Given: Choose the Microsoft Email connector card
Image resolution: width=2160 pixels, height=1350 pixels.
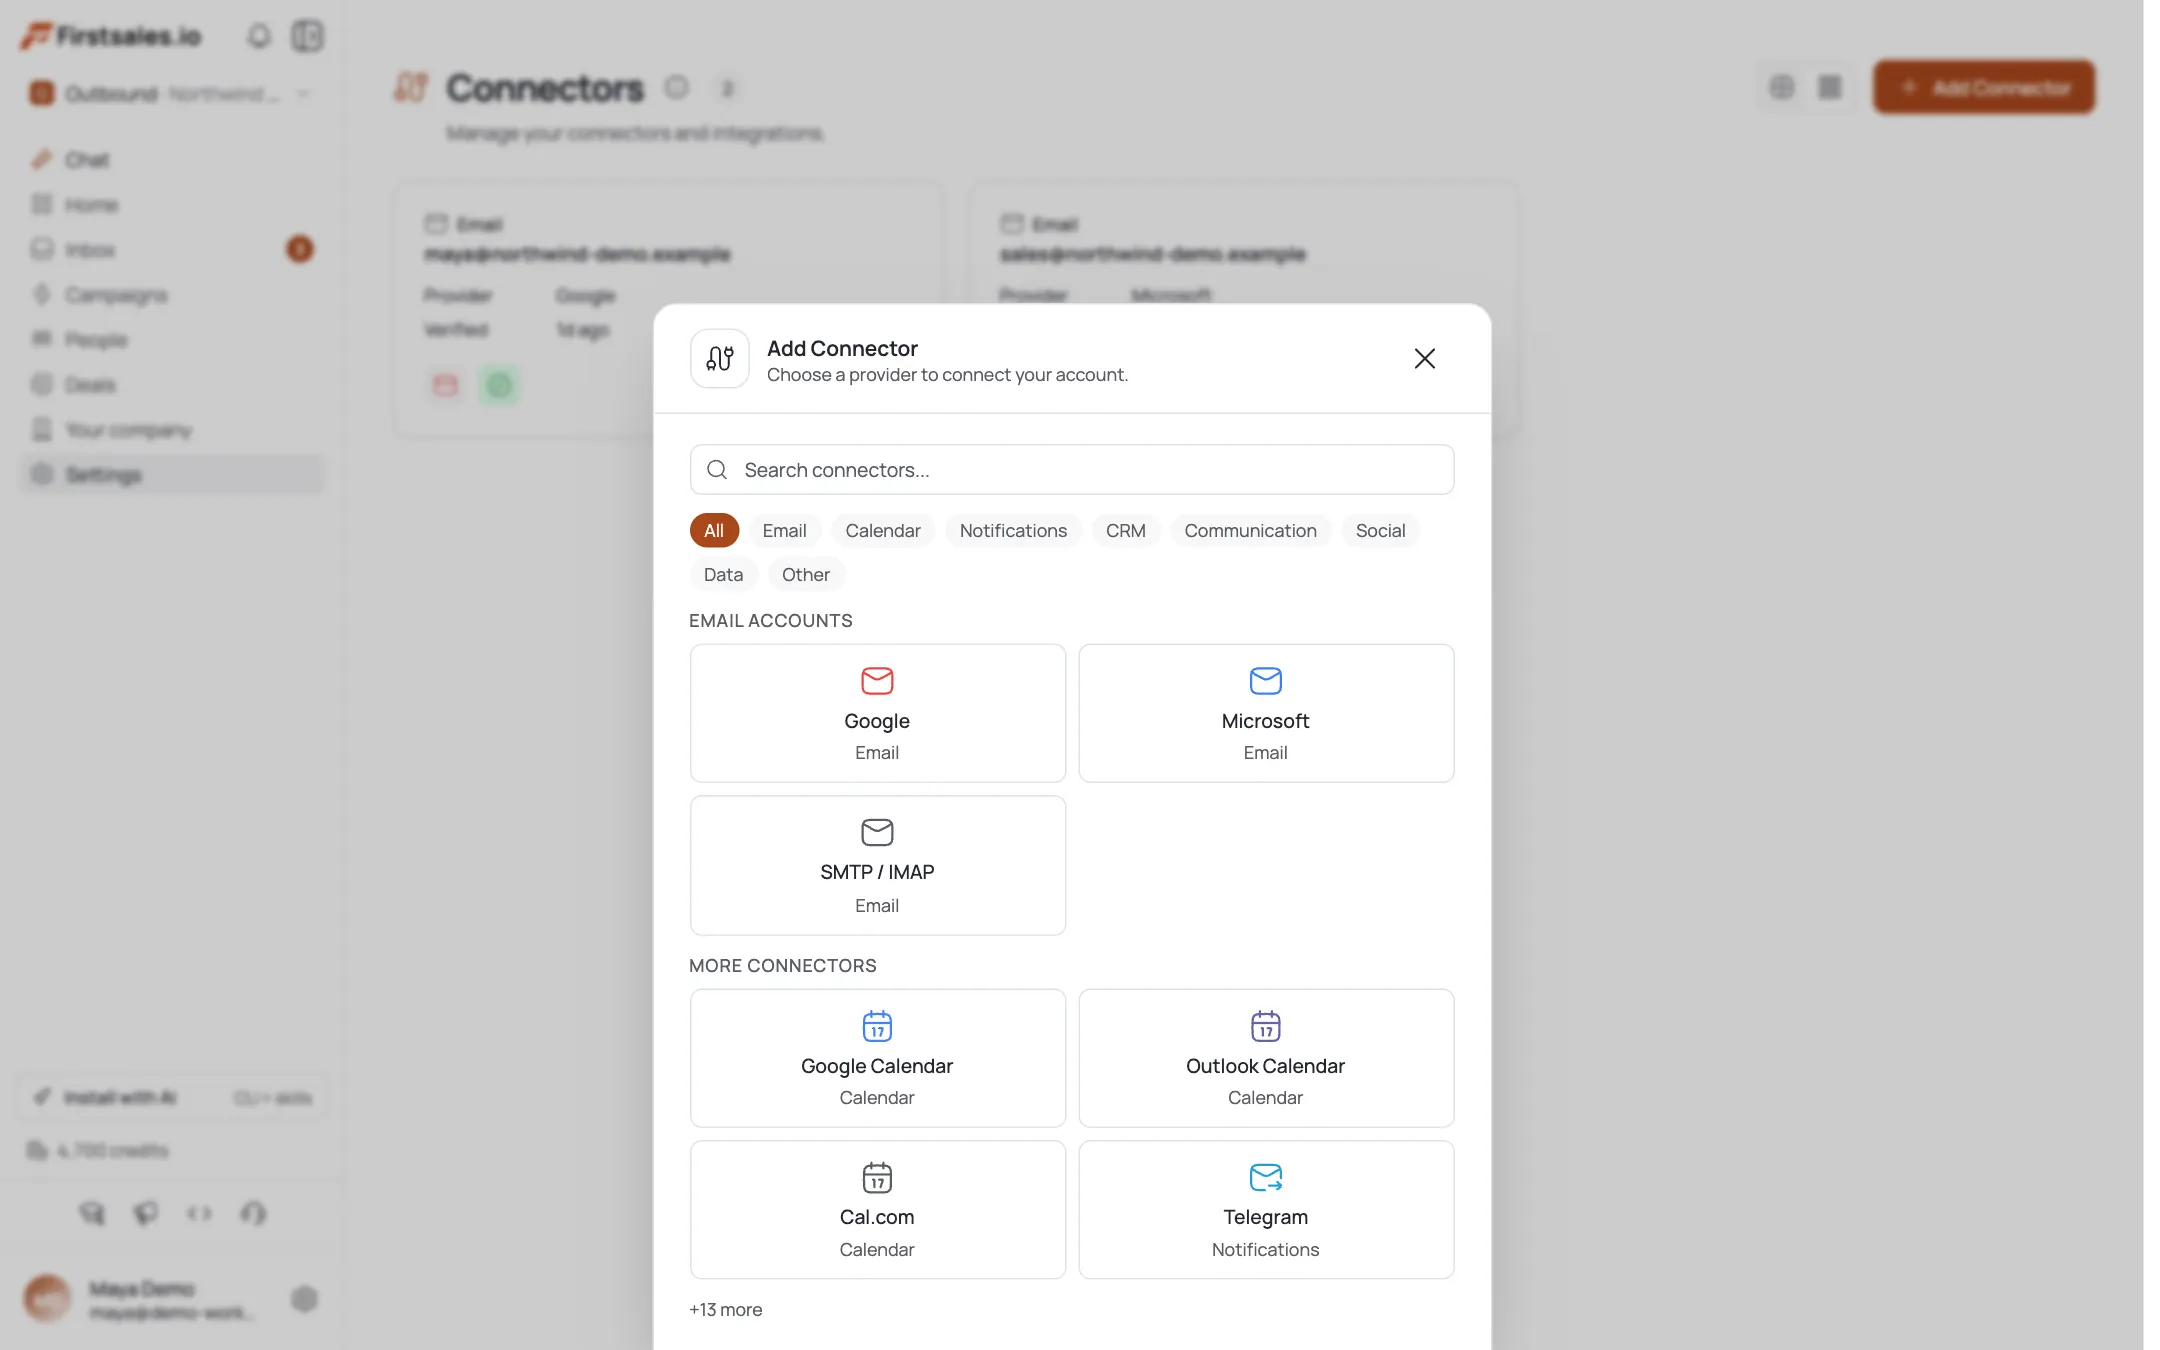Looking at the screenshot, I should [1266, 713].
